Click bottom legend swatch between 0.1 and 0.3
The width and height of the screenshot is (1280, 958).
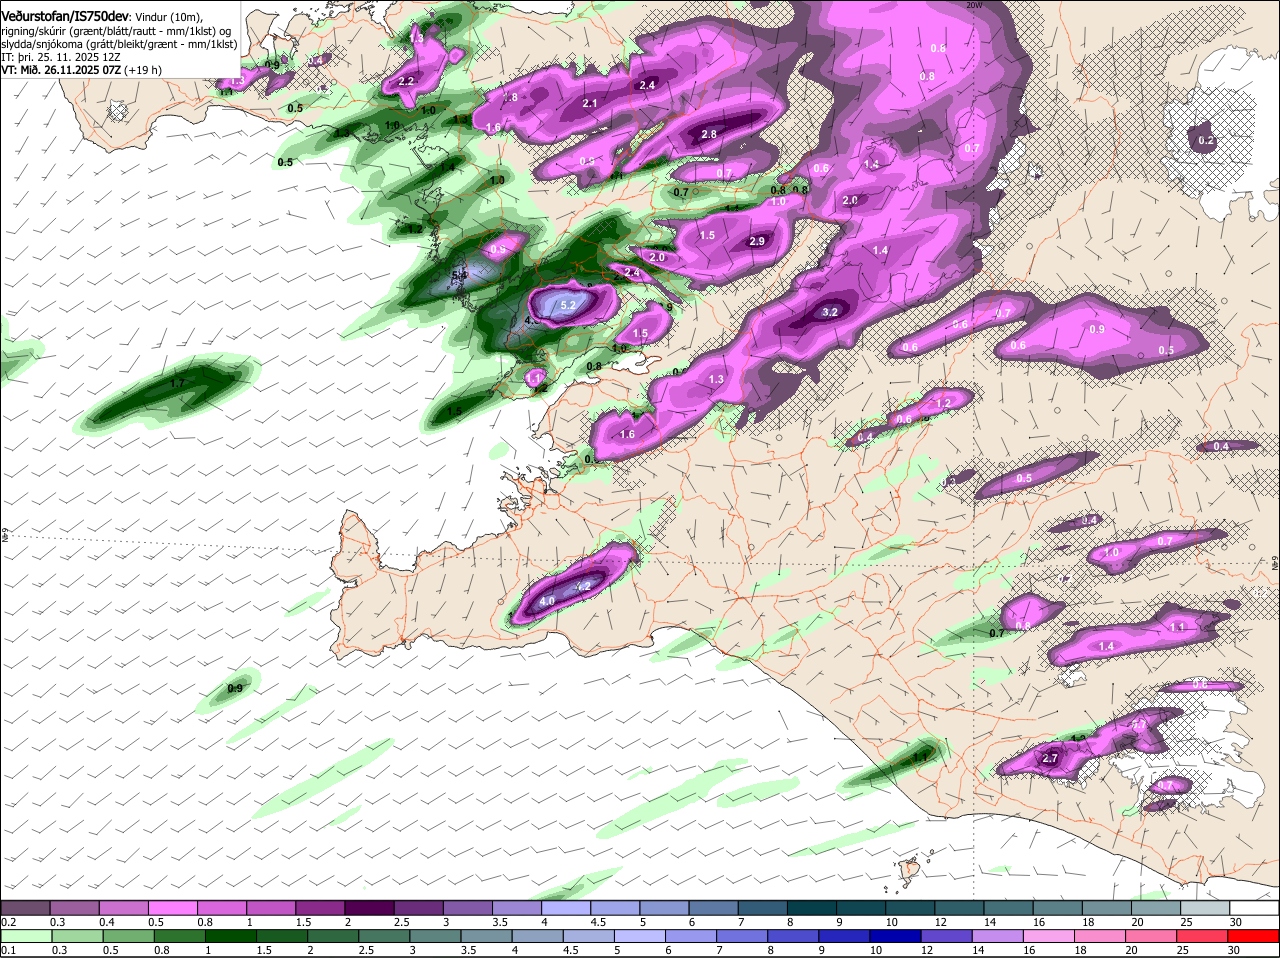(25, 936)
